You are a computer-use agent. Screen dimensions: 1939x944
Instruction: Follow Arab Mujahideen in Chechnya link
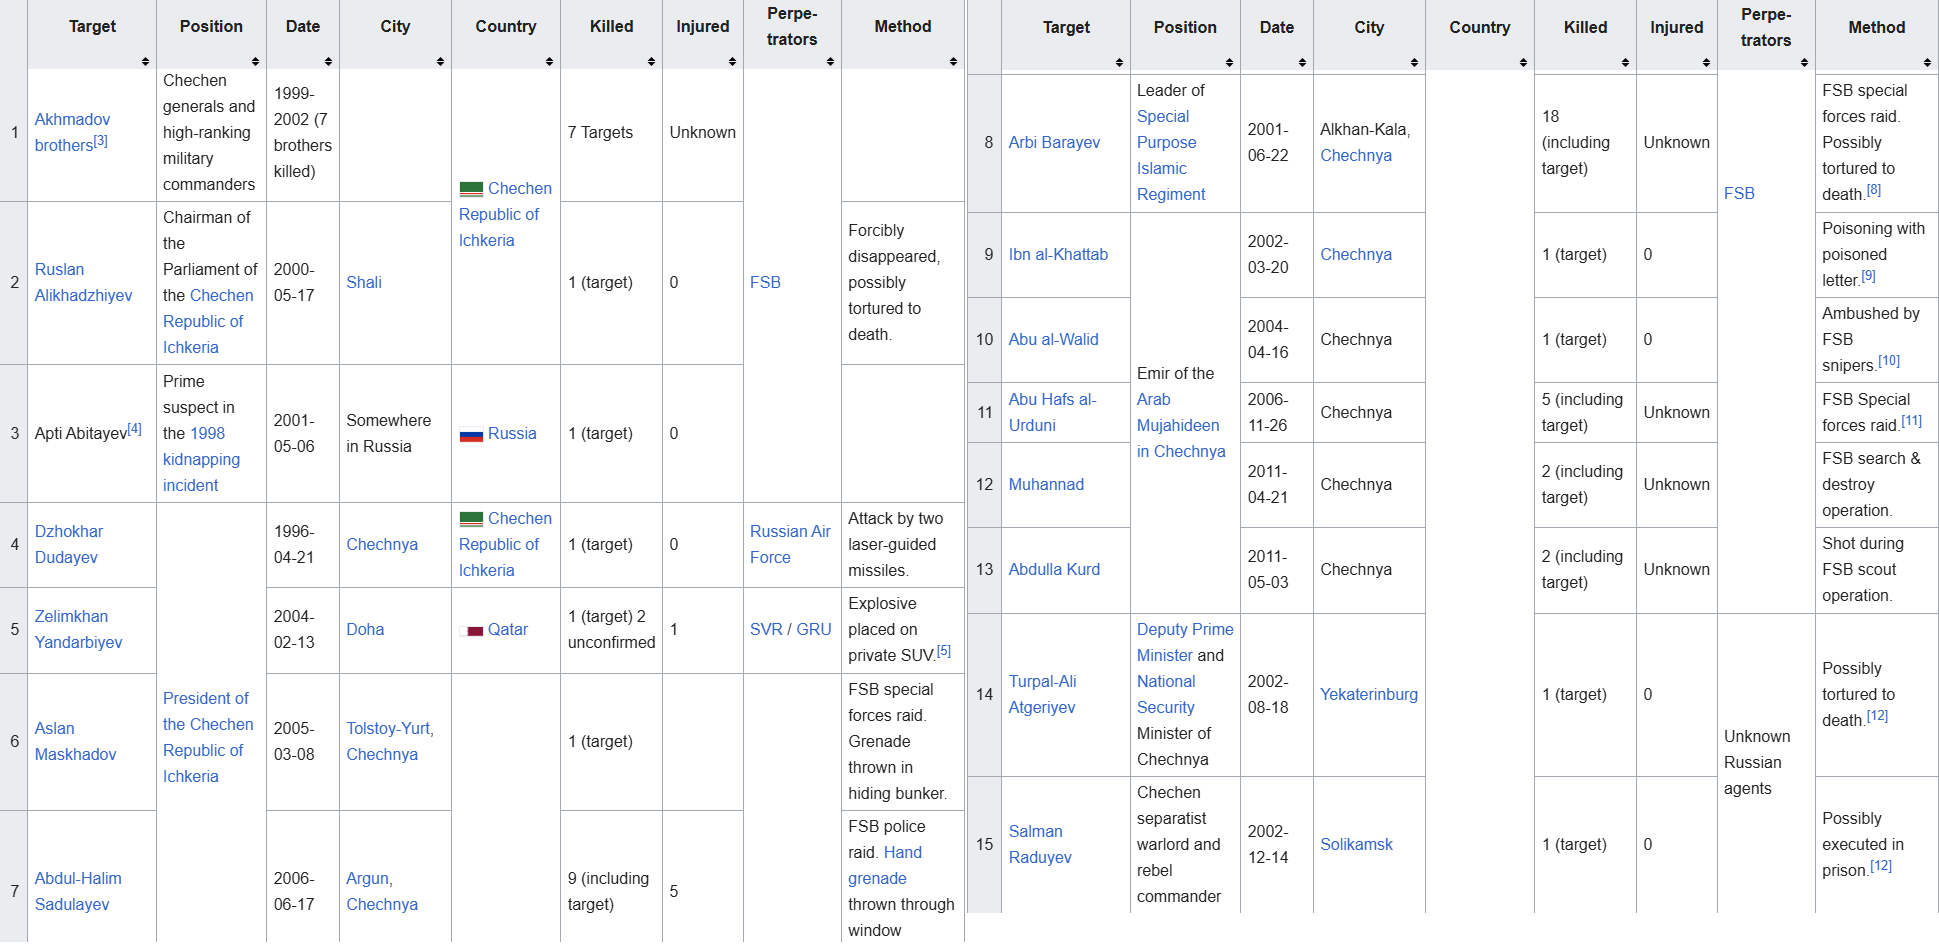[1181, 425]
